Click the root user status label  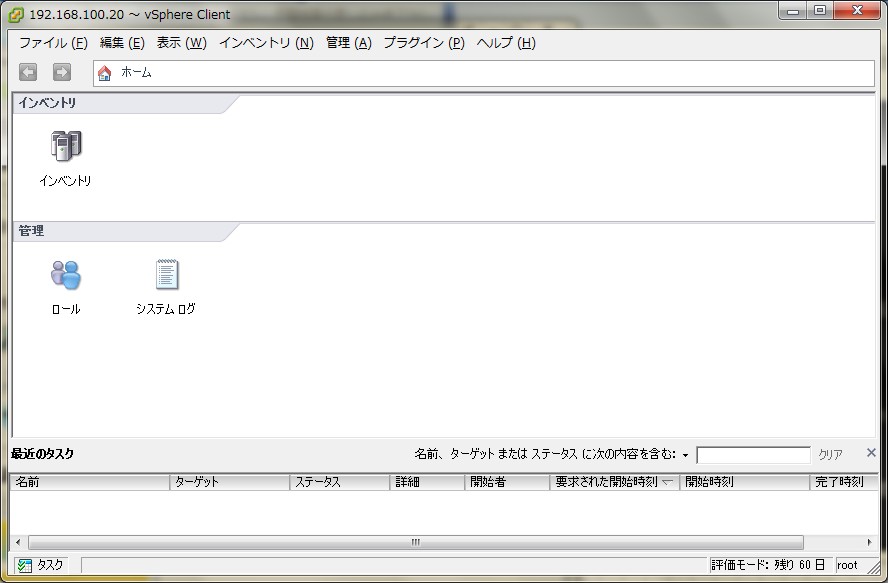point(847,565)
